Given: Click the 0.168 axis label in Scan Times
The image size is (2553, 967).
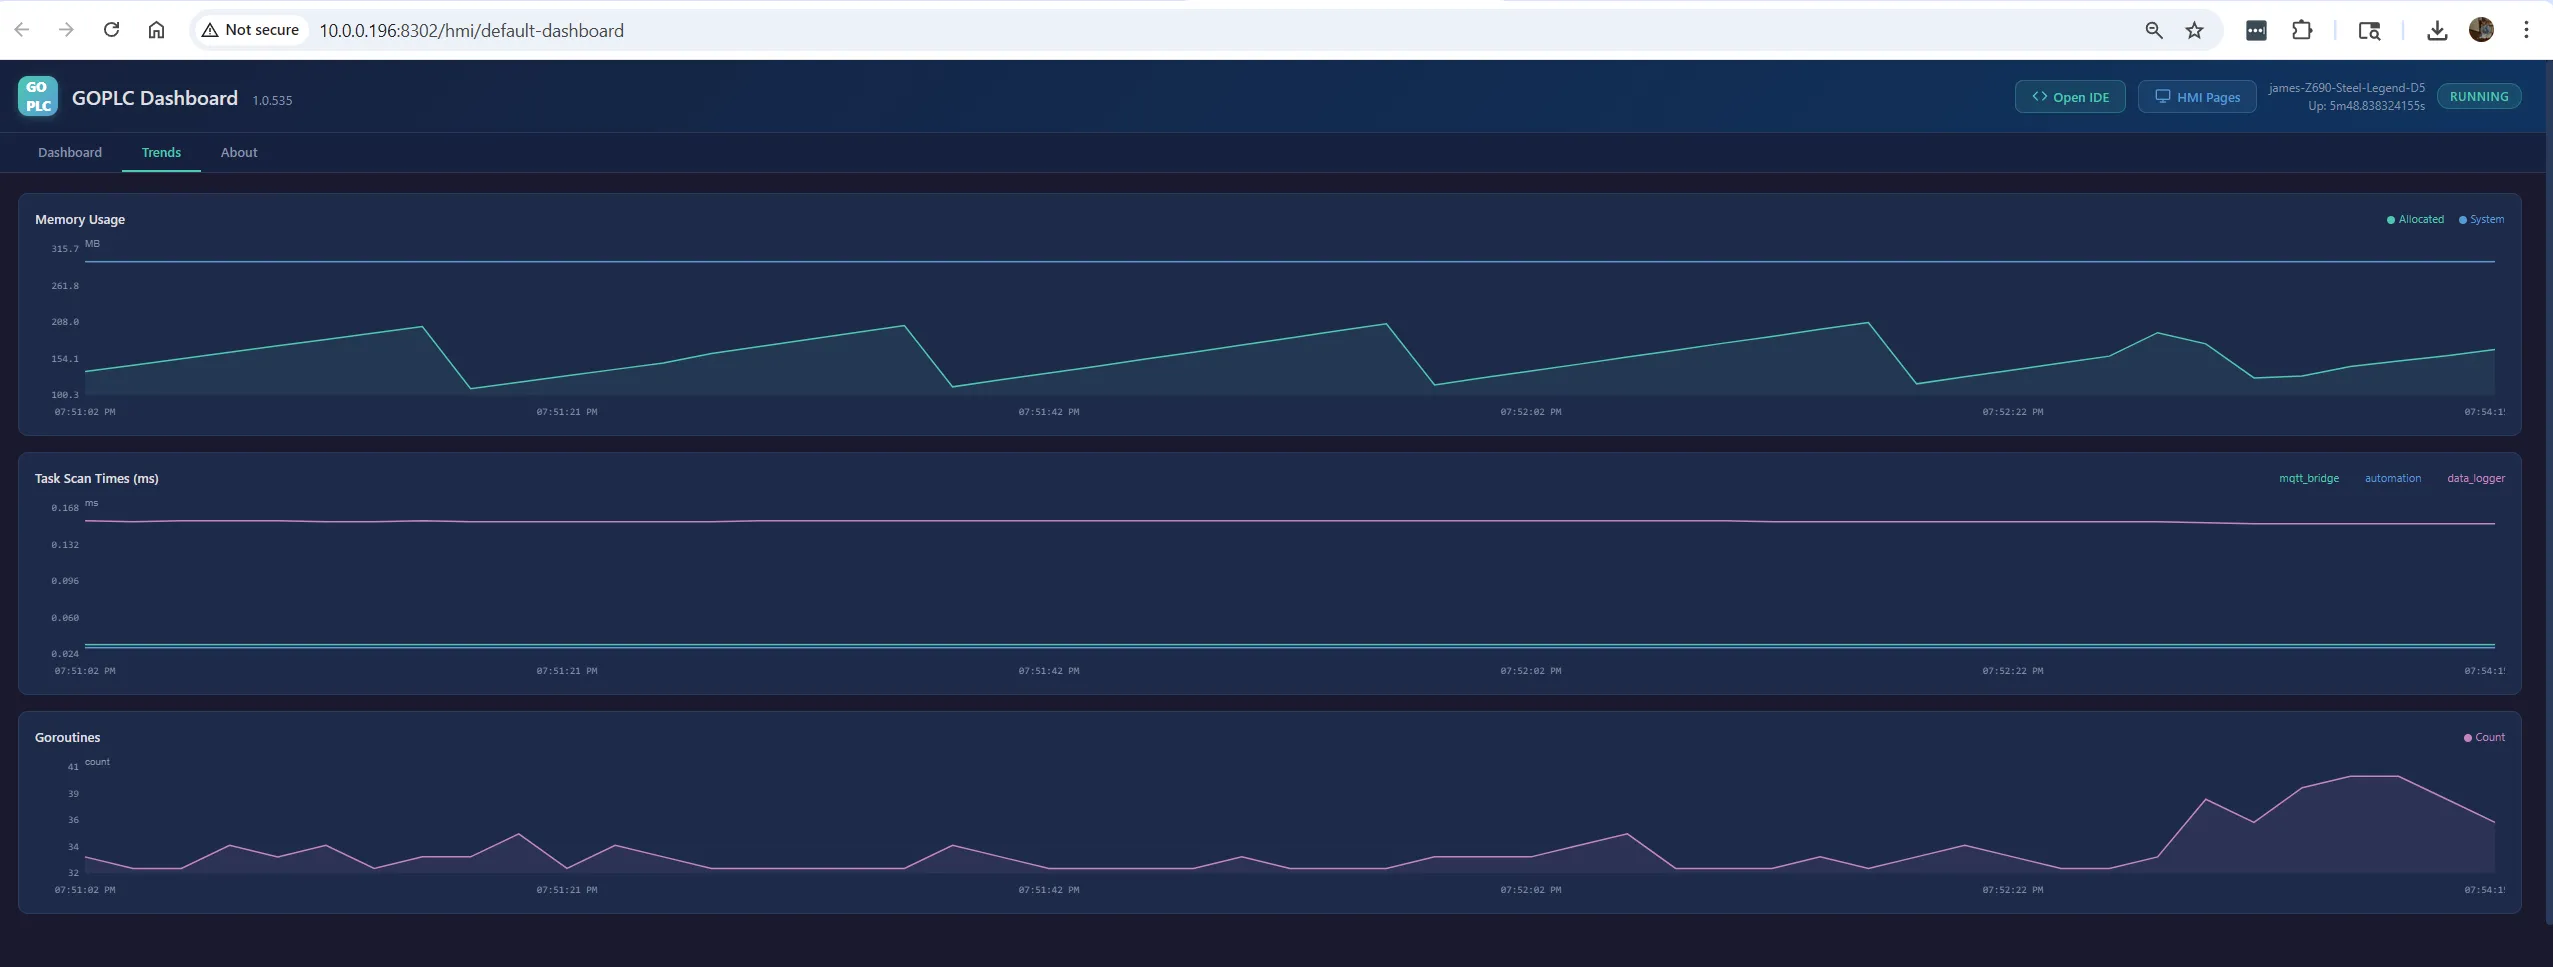Looking at the screenshot, I should pos(65,508).
